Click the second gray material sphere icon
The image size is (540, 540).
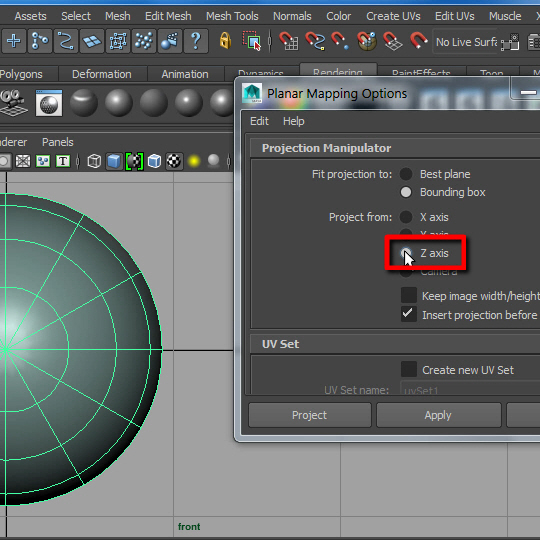coord(119,103)
